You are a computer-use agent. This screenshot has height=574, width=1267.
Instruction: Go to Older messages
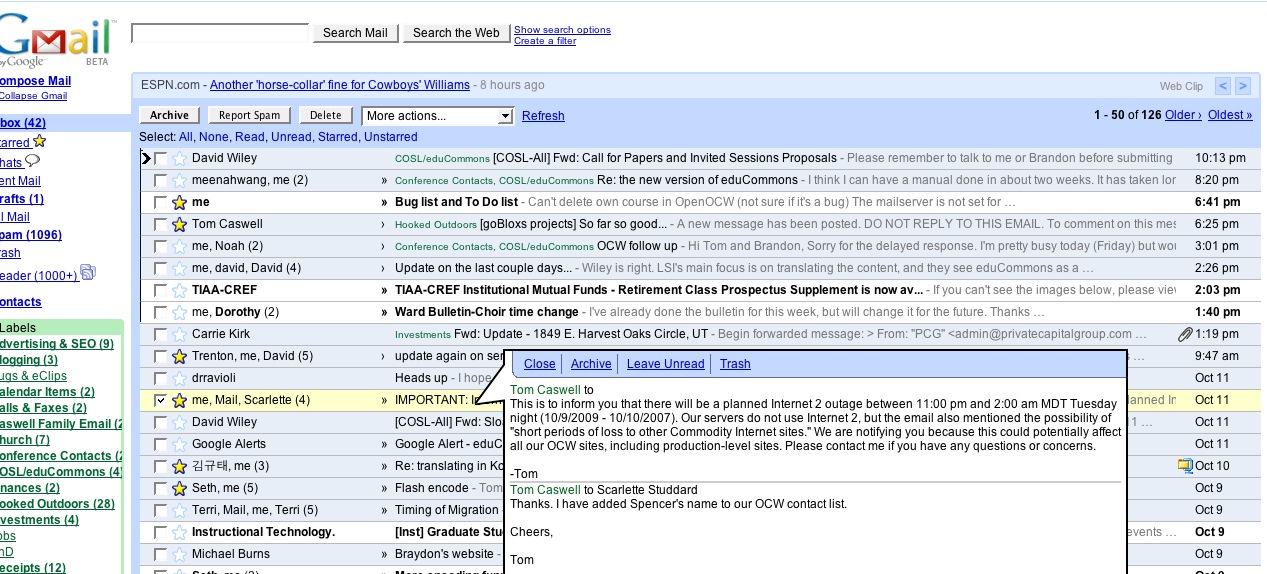(1183, 115)
